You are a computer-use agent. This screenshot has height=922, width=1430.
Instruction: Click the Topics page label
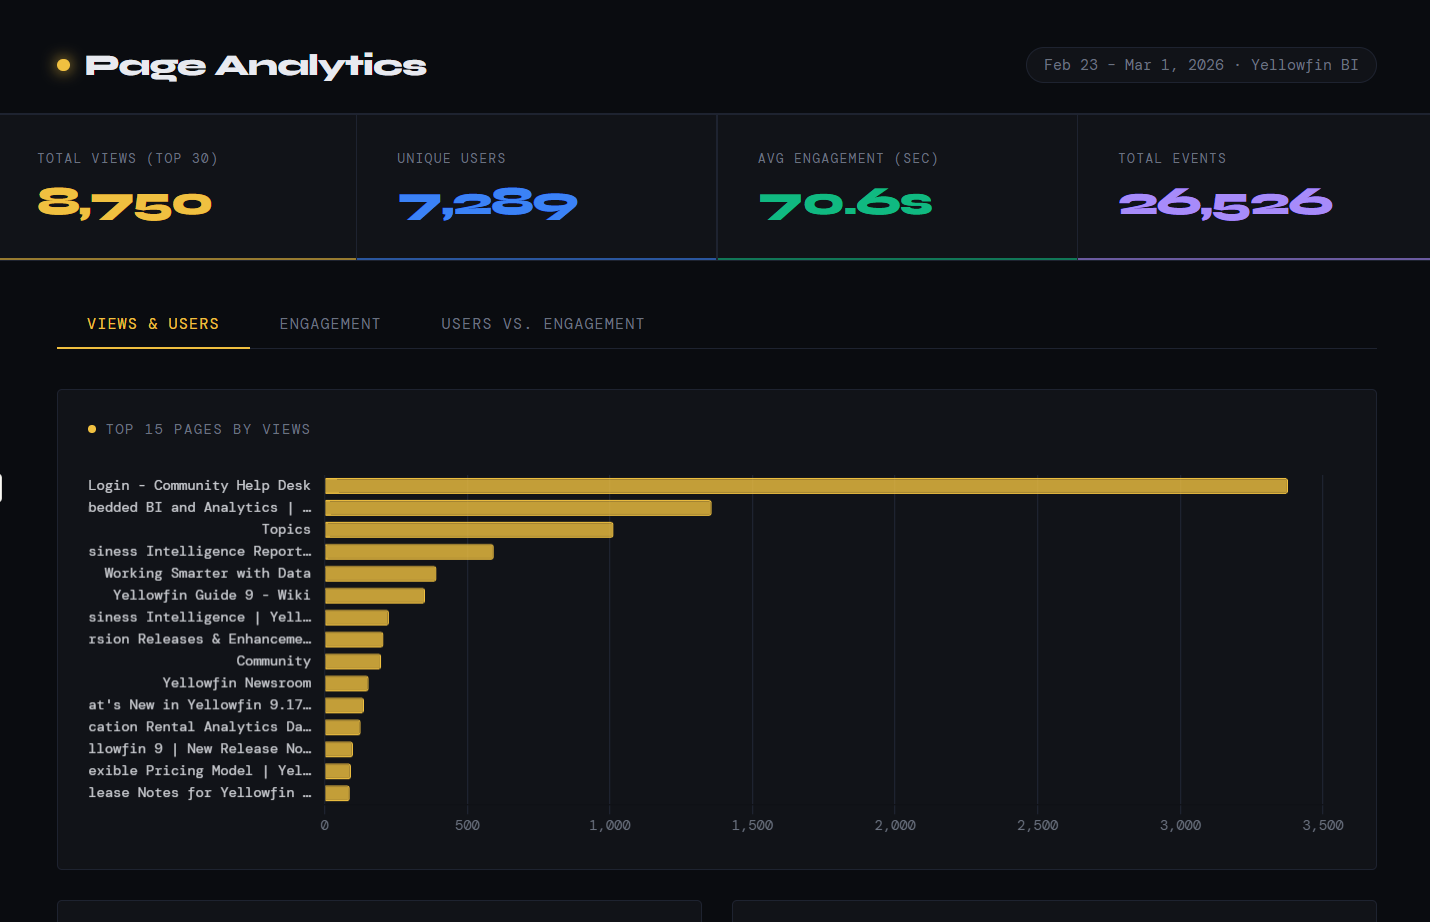[x=286, y=529]
